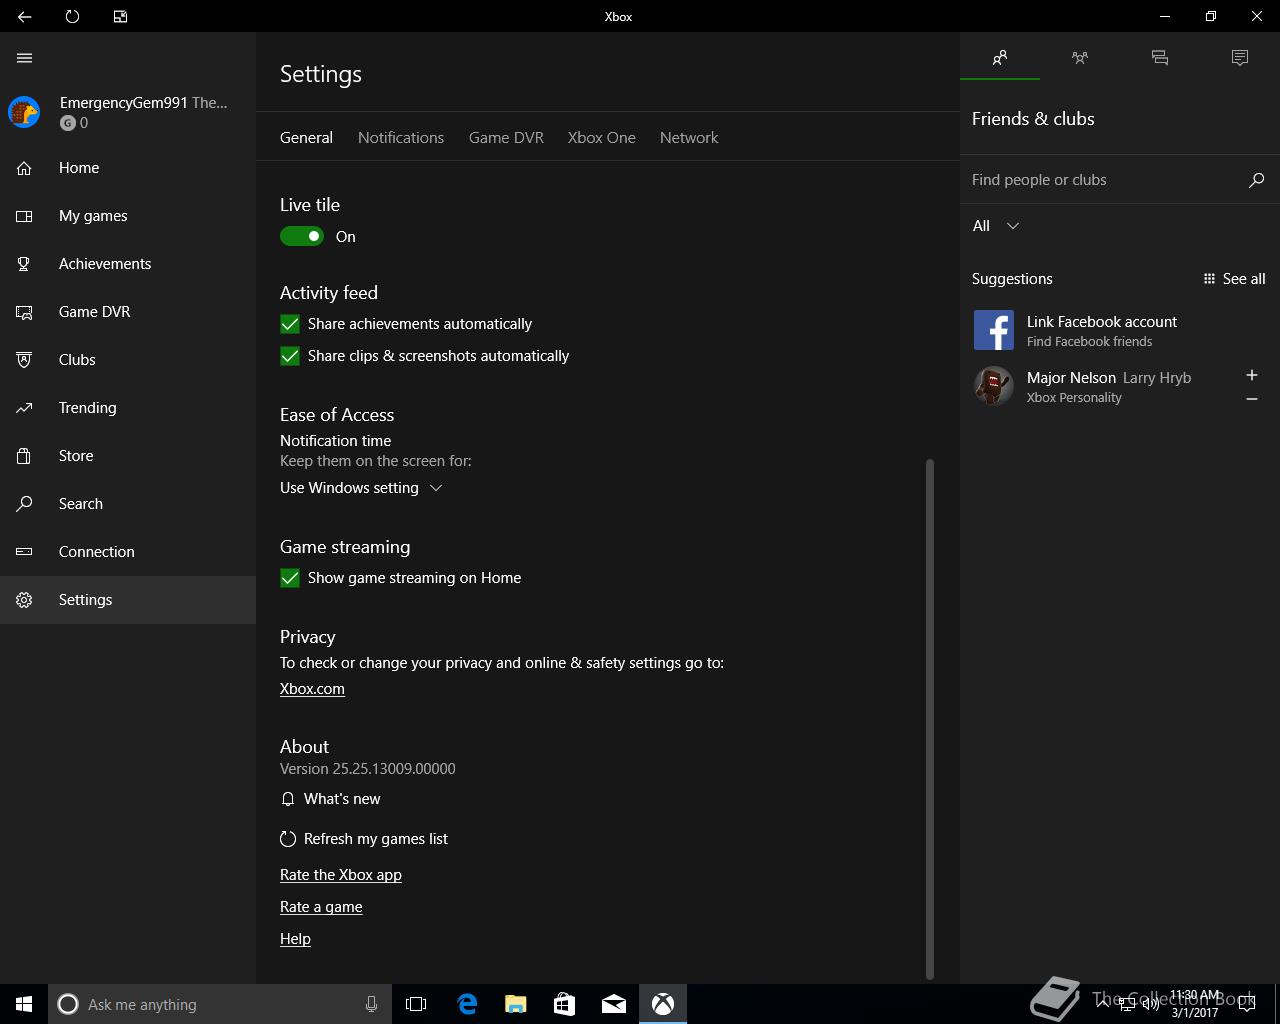Open Game DVR in the sidebar
The width and height of the screenshot is (1280, 1024).
128,312
